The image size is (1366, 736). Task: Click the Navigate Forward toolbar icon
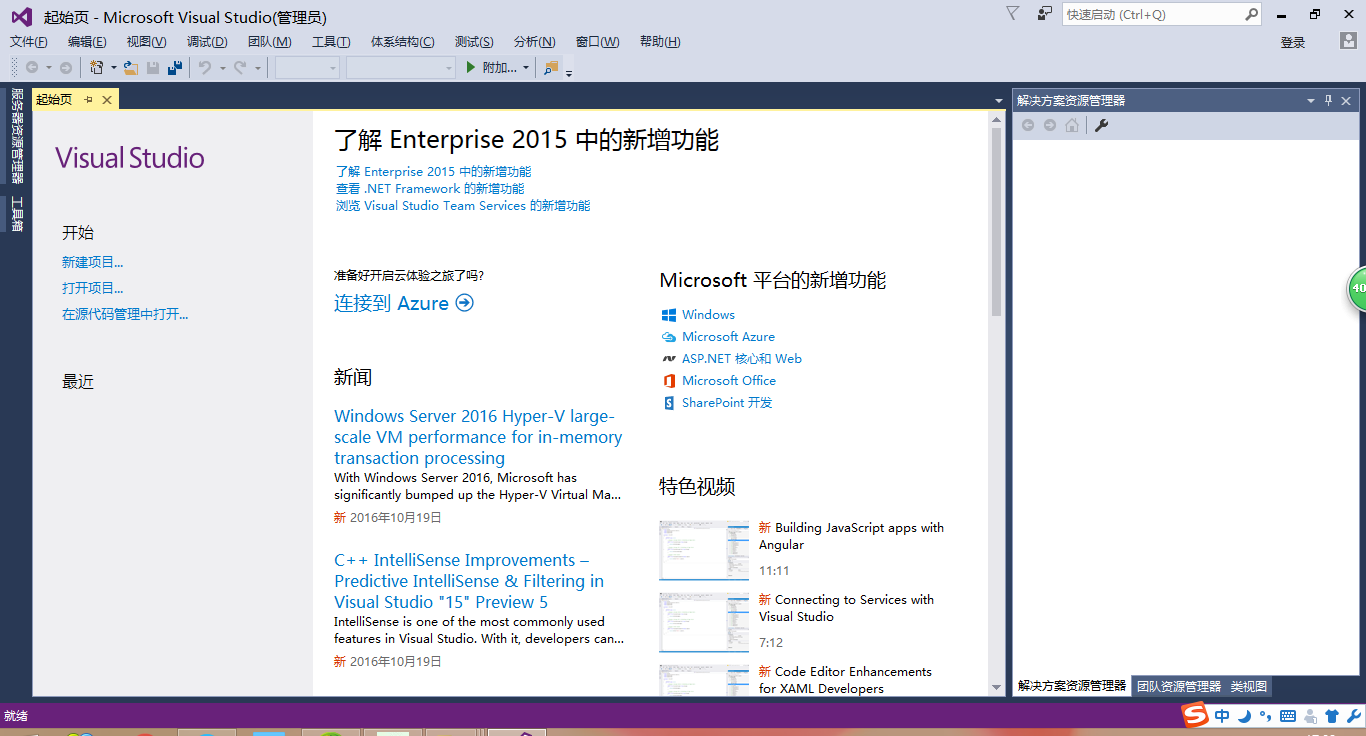pyautogui.click(x=66, y=67)
